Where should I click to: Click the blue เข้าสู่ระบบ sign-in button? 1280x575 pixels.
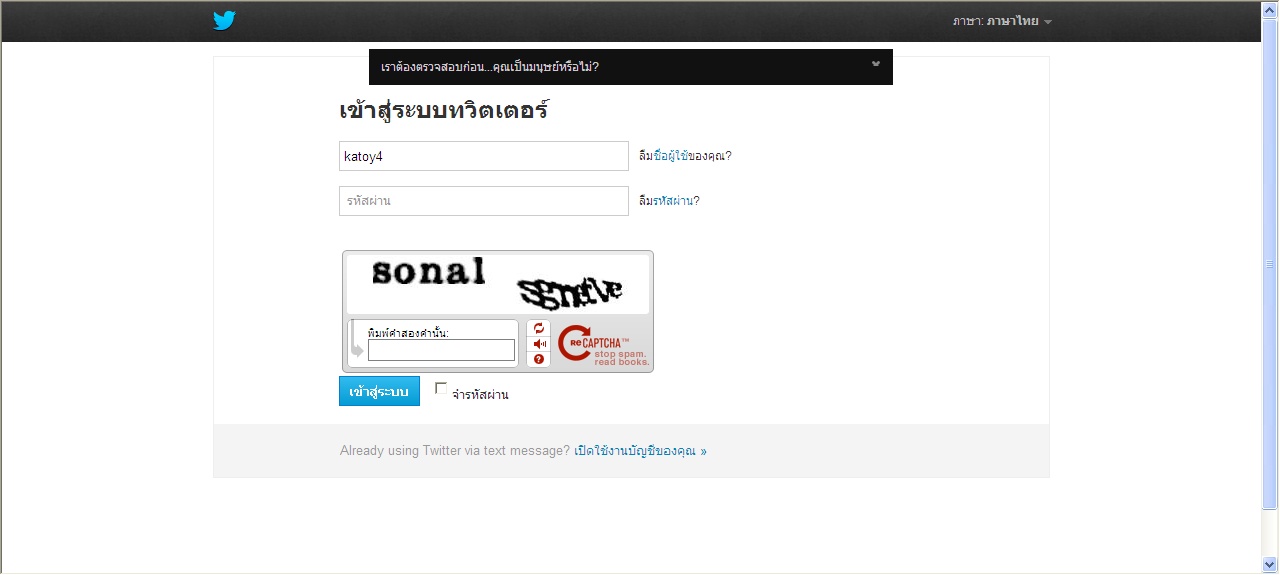tap(379, 392)
